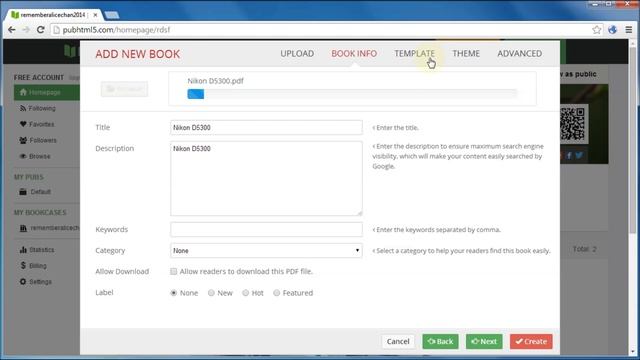Open Followers in sidebar

click(38, 140)
